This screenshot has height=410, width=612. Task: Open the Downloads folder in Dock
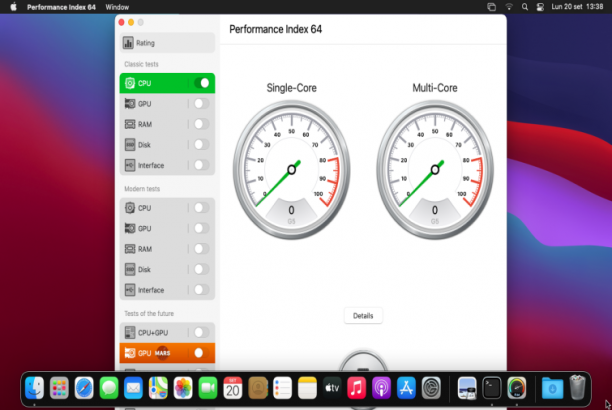pyautogui.click(x=553, y=388)
